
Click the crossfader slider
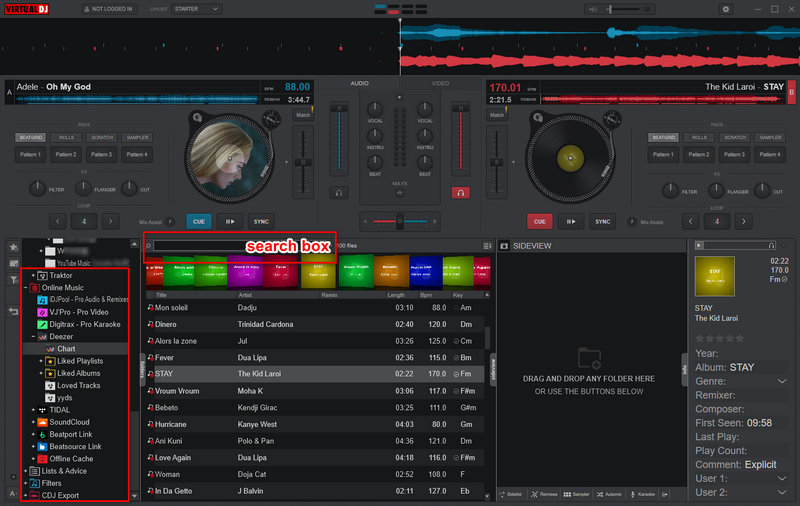(x=400, y=221)
